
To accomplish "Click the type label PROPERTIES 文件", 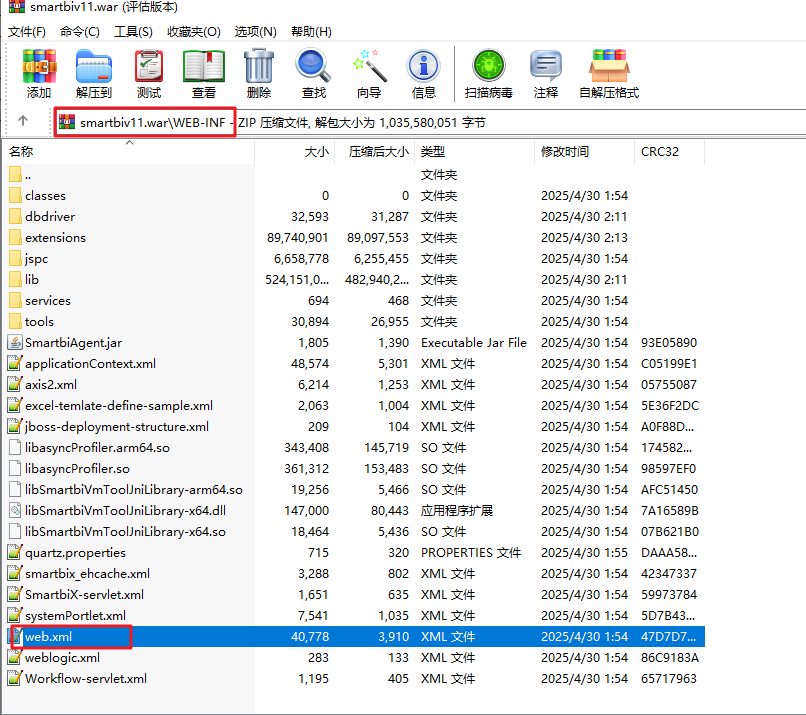I will (x=471, y=553).
